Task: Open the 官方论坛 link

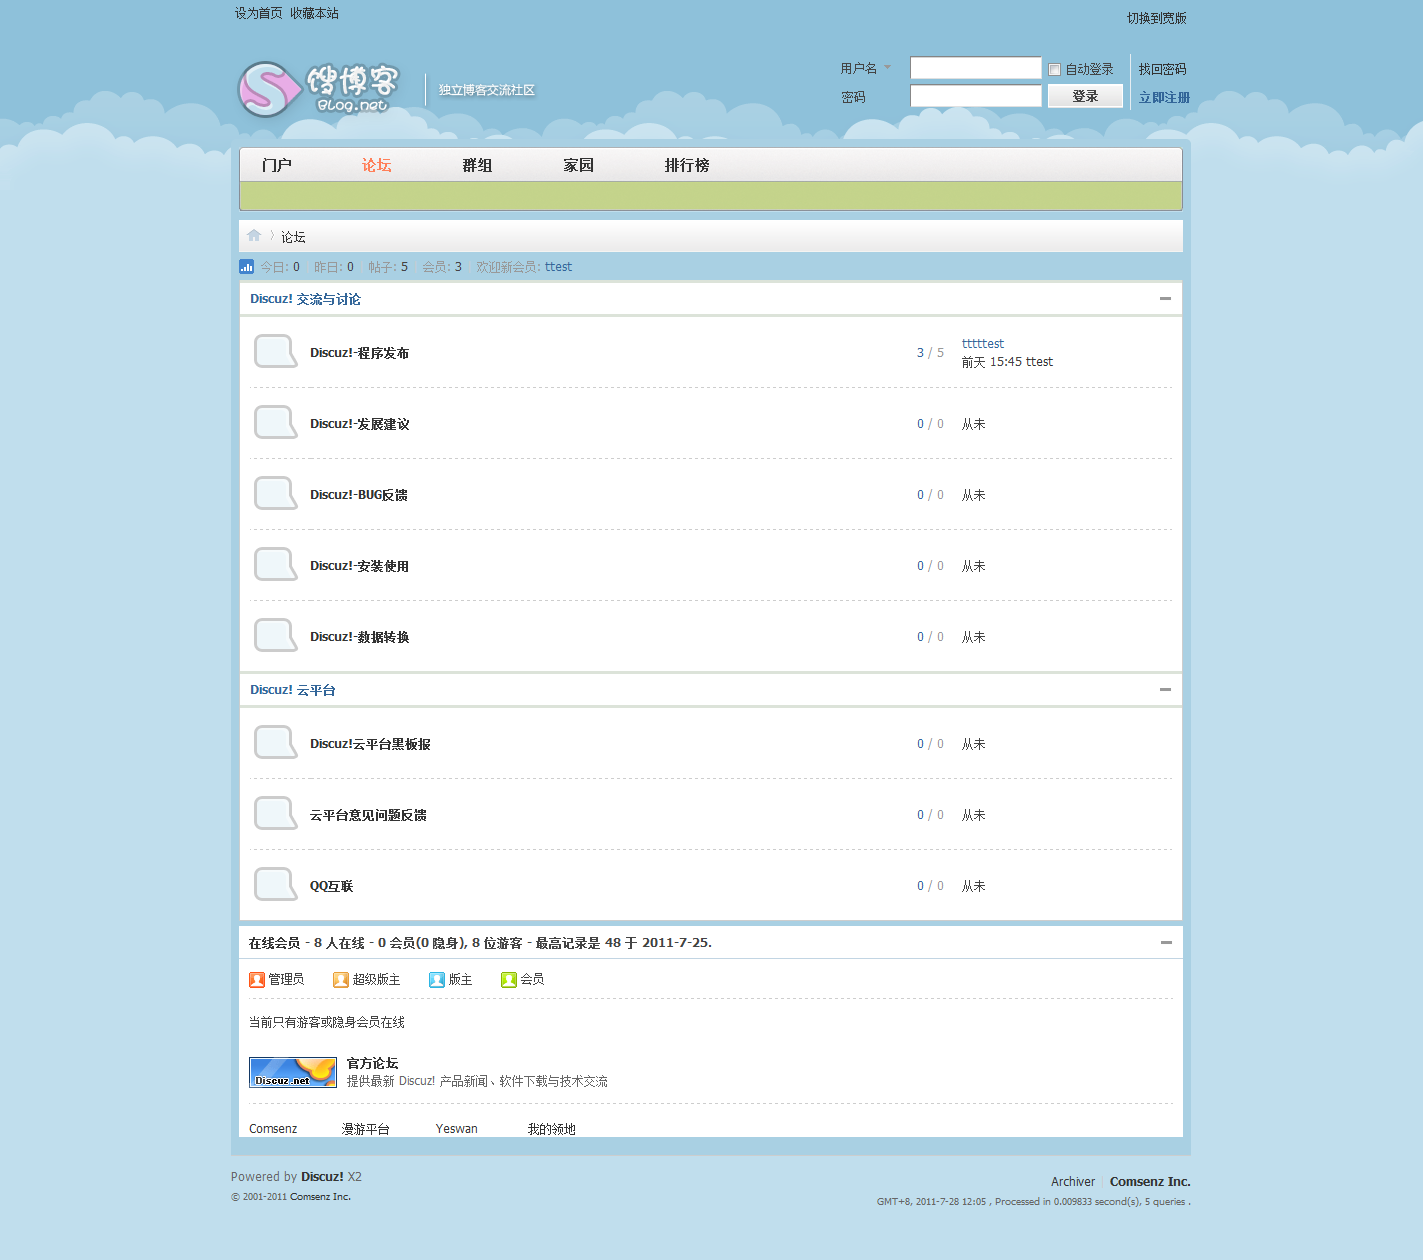Action: click(372, 1063)
